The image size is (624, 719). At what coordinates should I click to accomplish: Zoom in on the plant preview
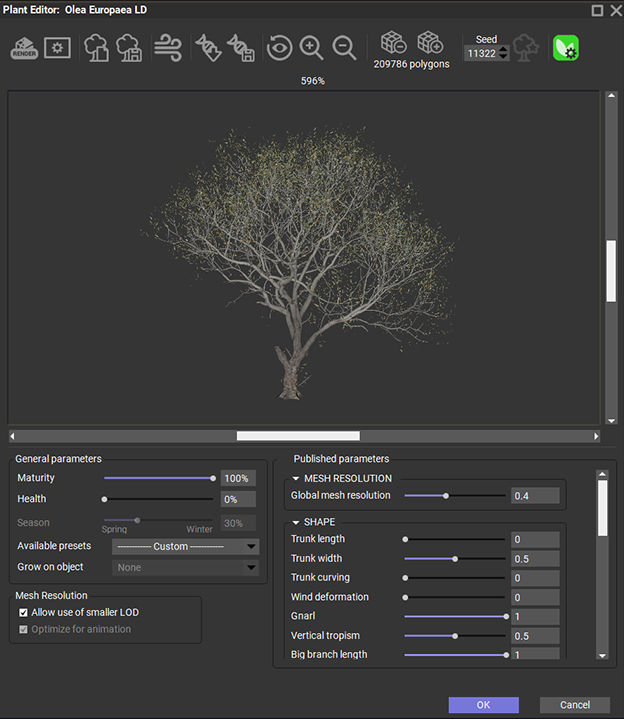point(311,48)
